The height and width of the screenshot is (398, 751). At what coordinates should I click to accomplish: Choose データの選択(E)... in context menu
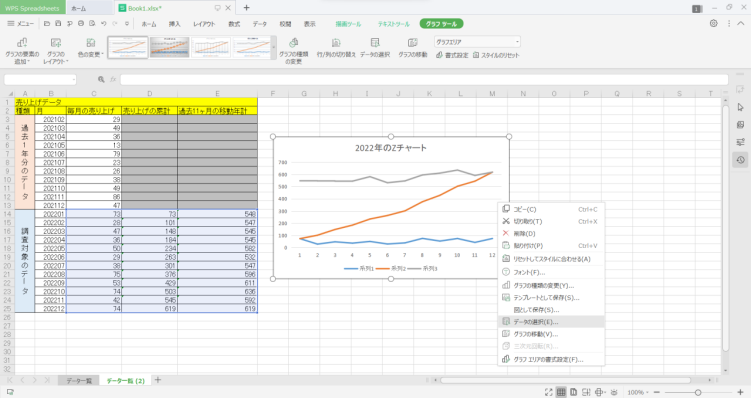[x=551, y=322]
